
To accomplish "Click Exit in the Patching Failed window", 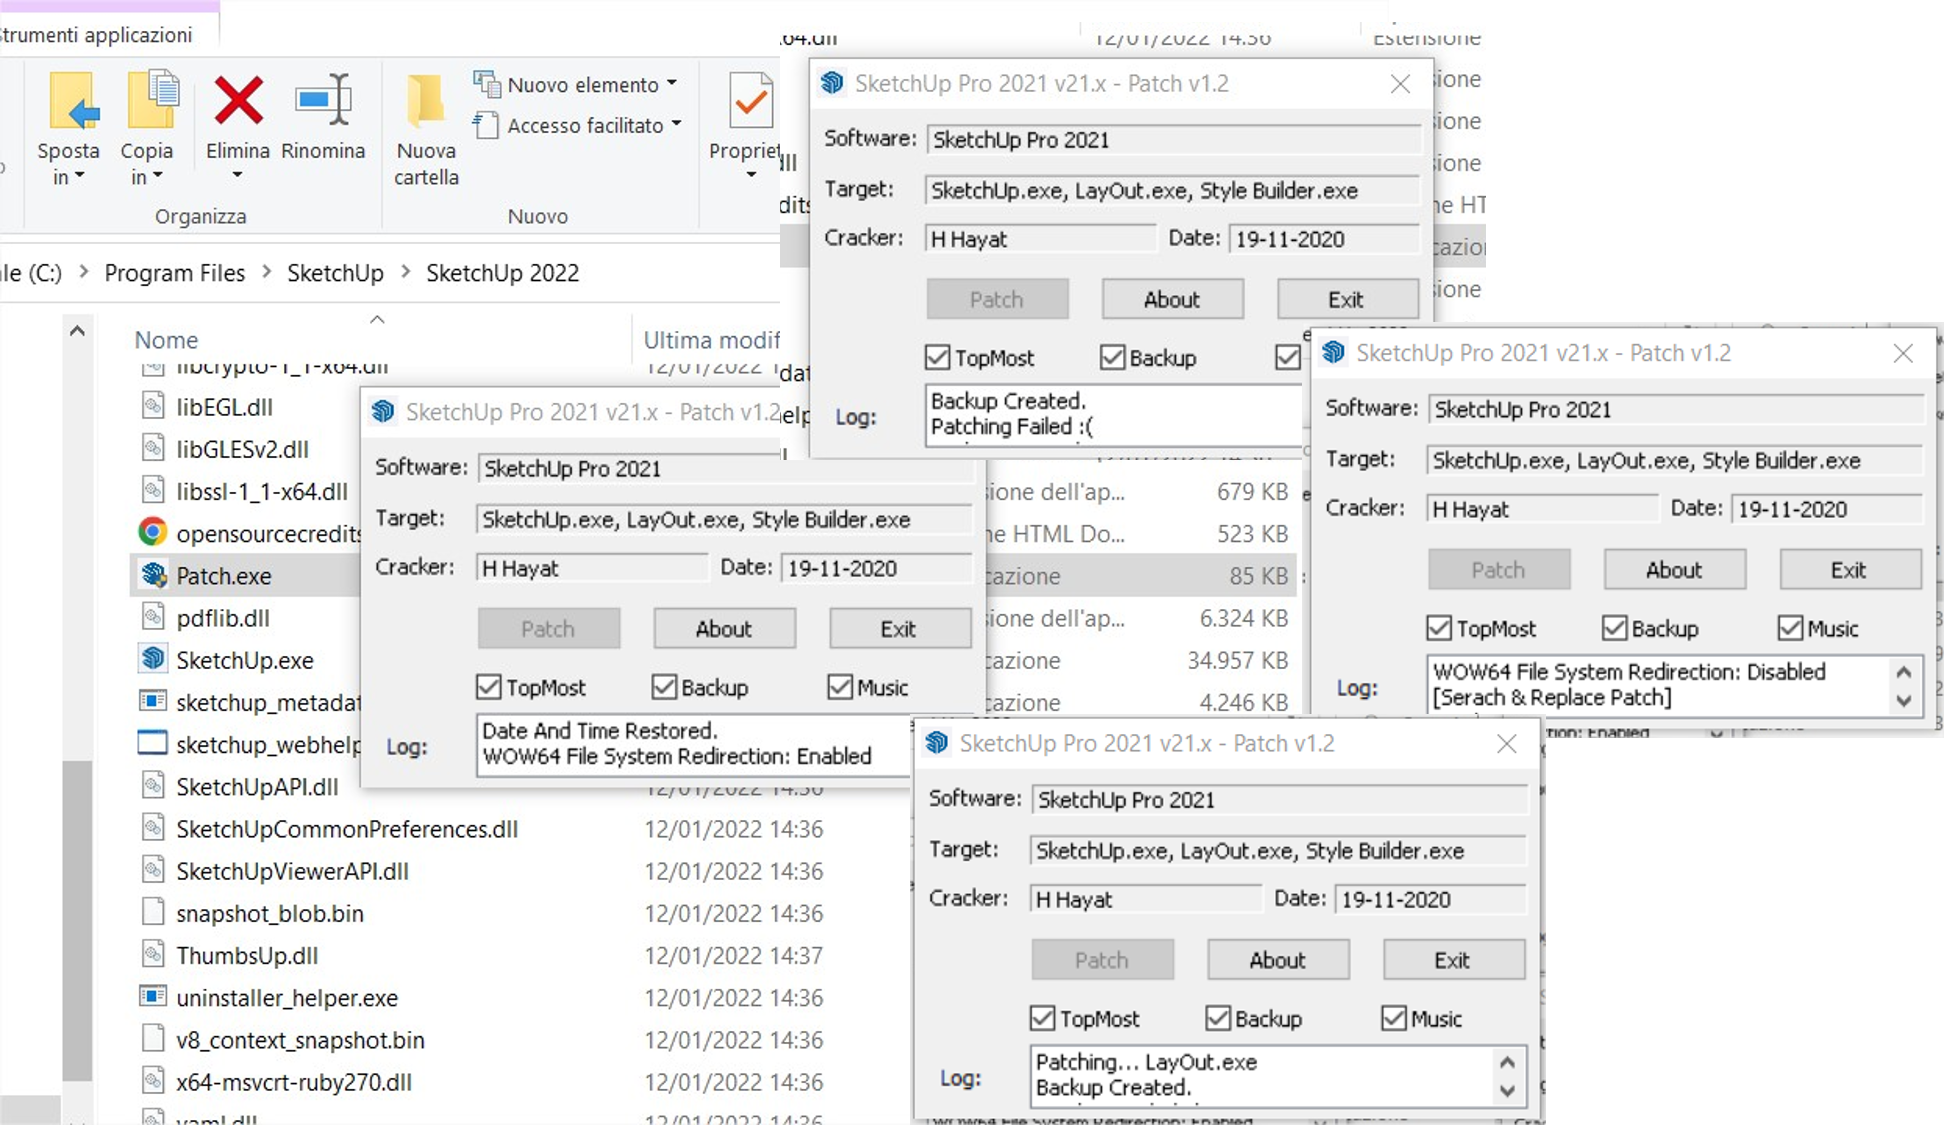I will click(1346, 299).
